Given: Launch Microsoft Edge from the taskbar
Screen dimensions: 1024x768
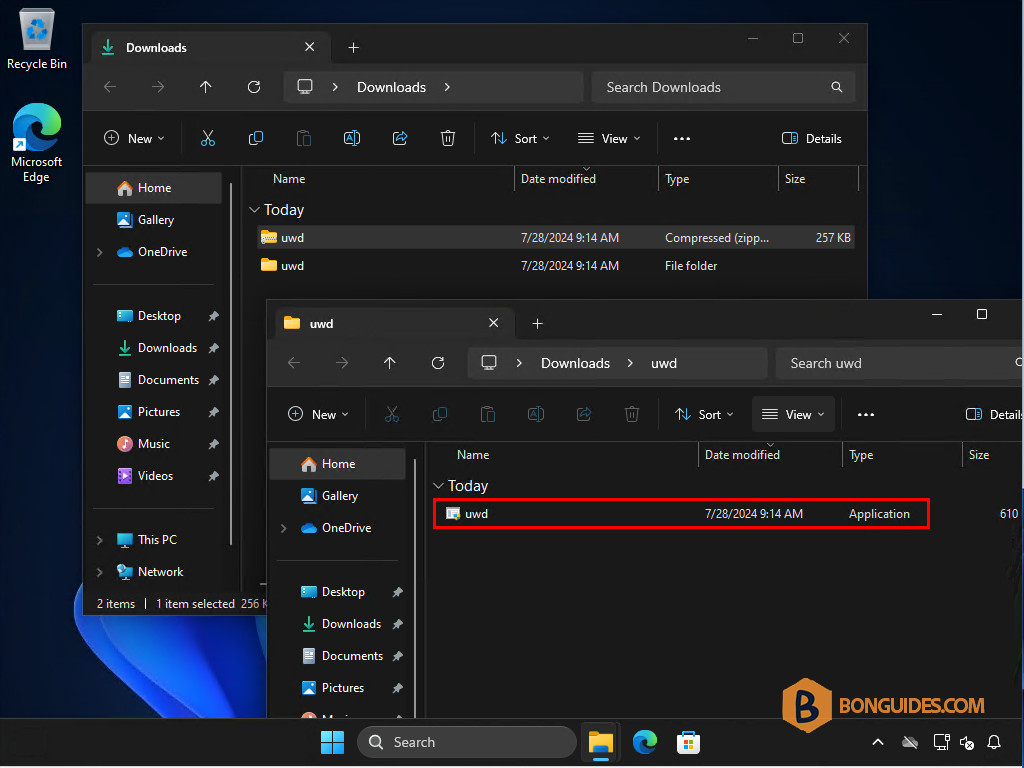Looking at the screenshot, I should coord(645,743).
